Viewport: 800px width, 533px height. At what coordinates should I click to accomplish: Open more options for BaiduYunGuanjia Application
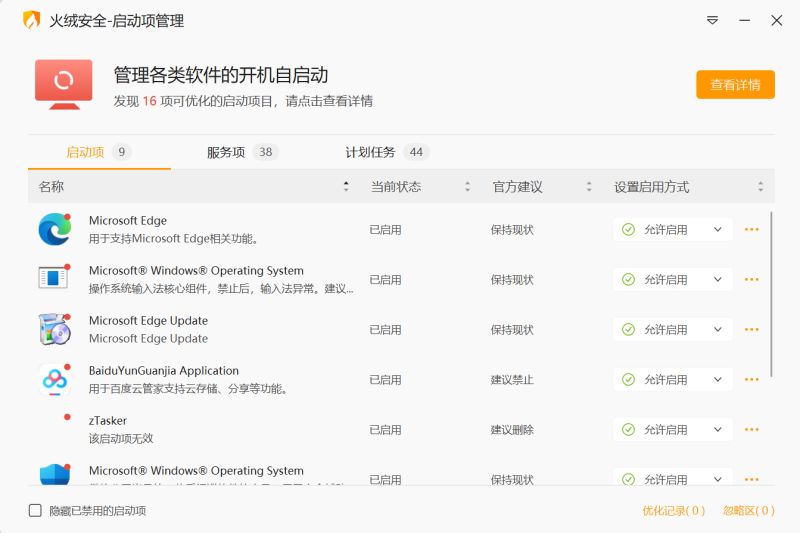pyautogui.click(x=752, y=379)
